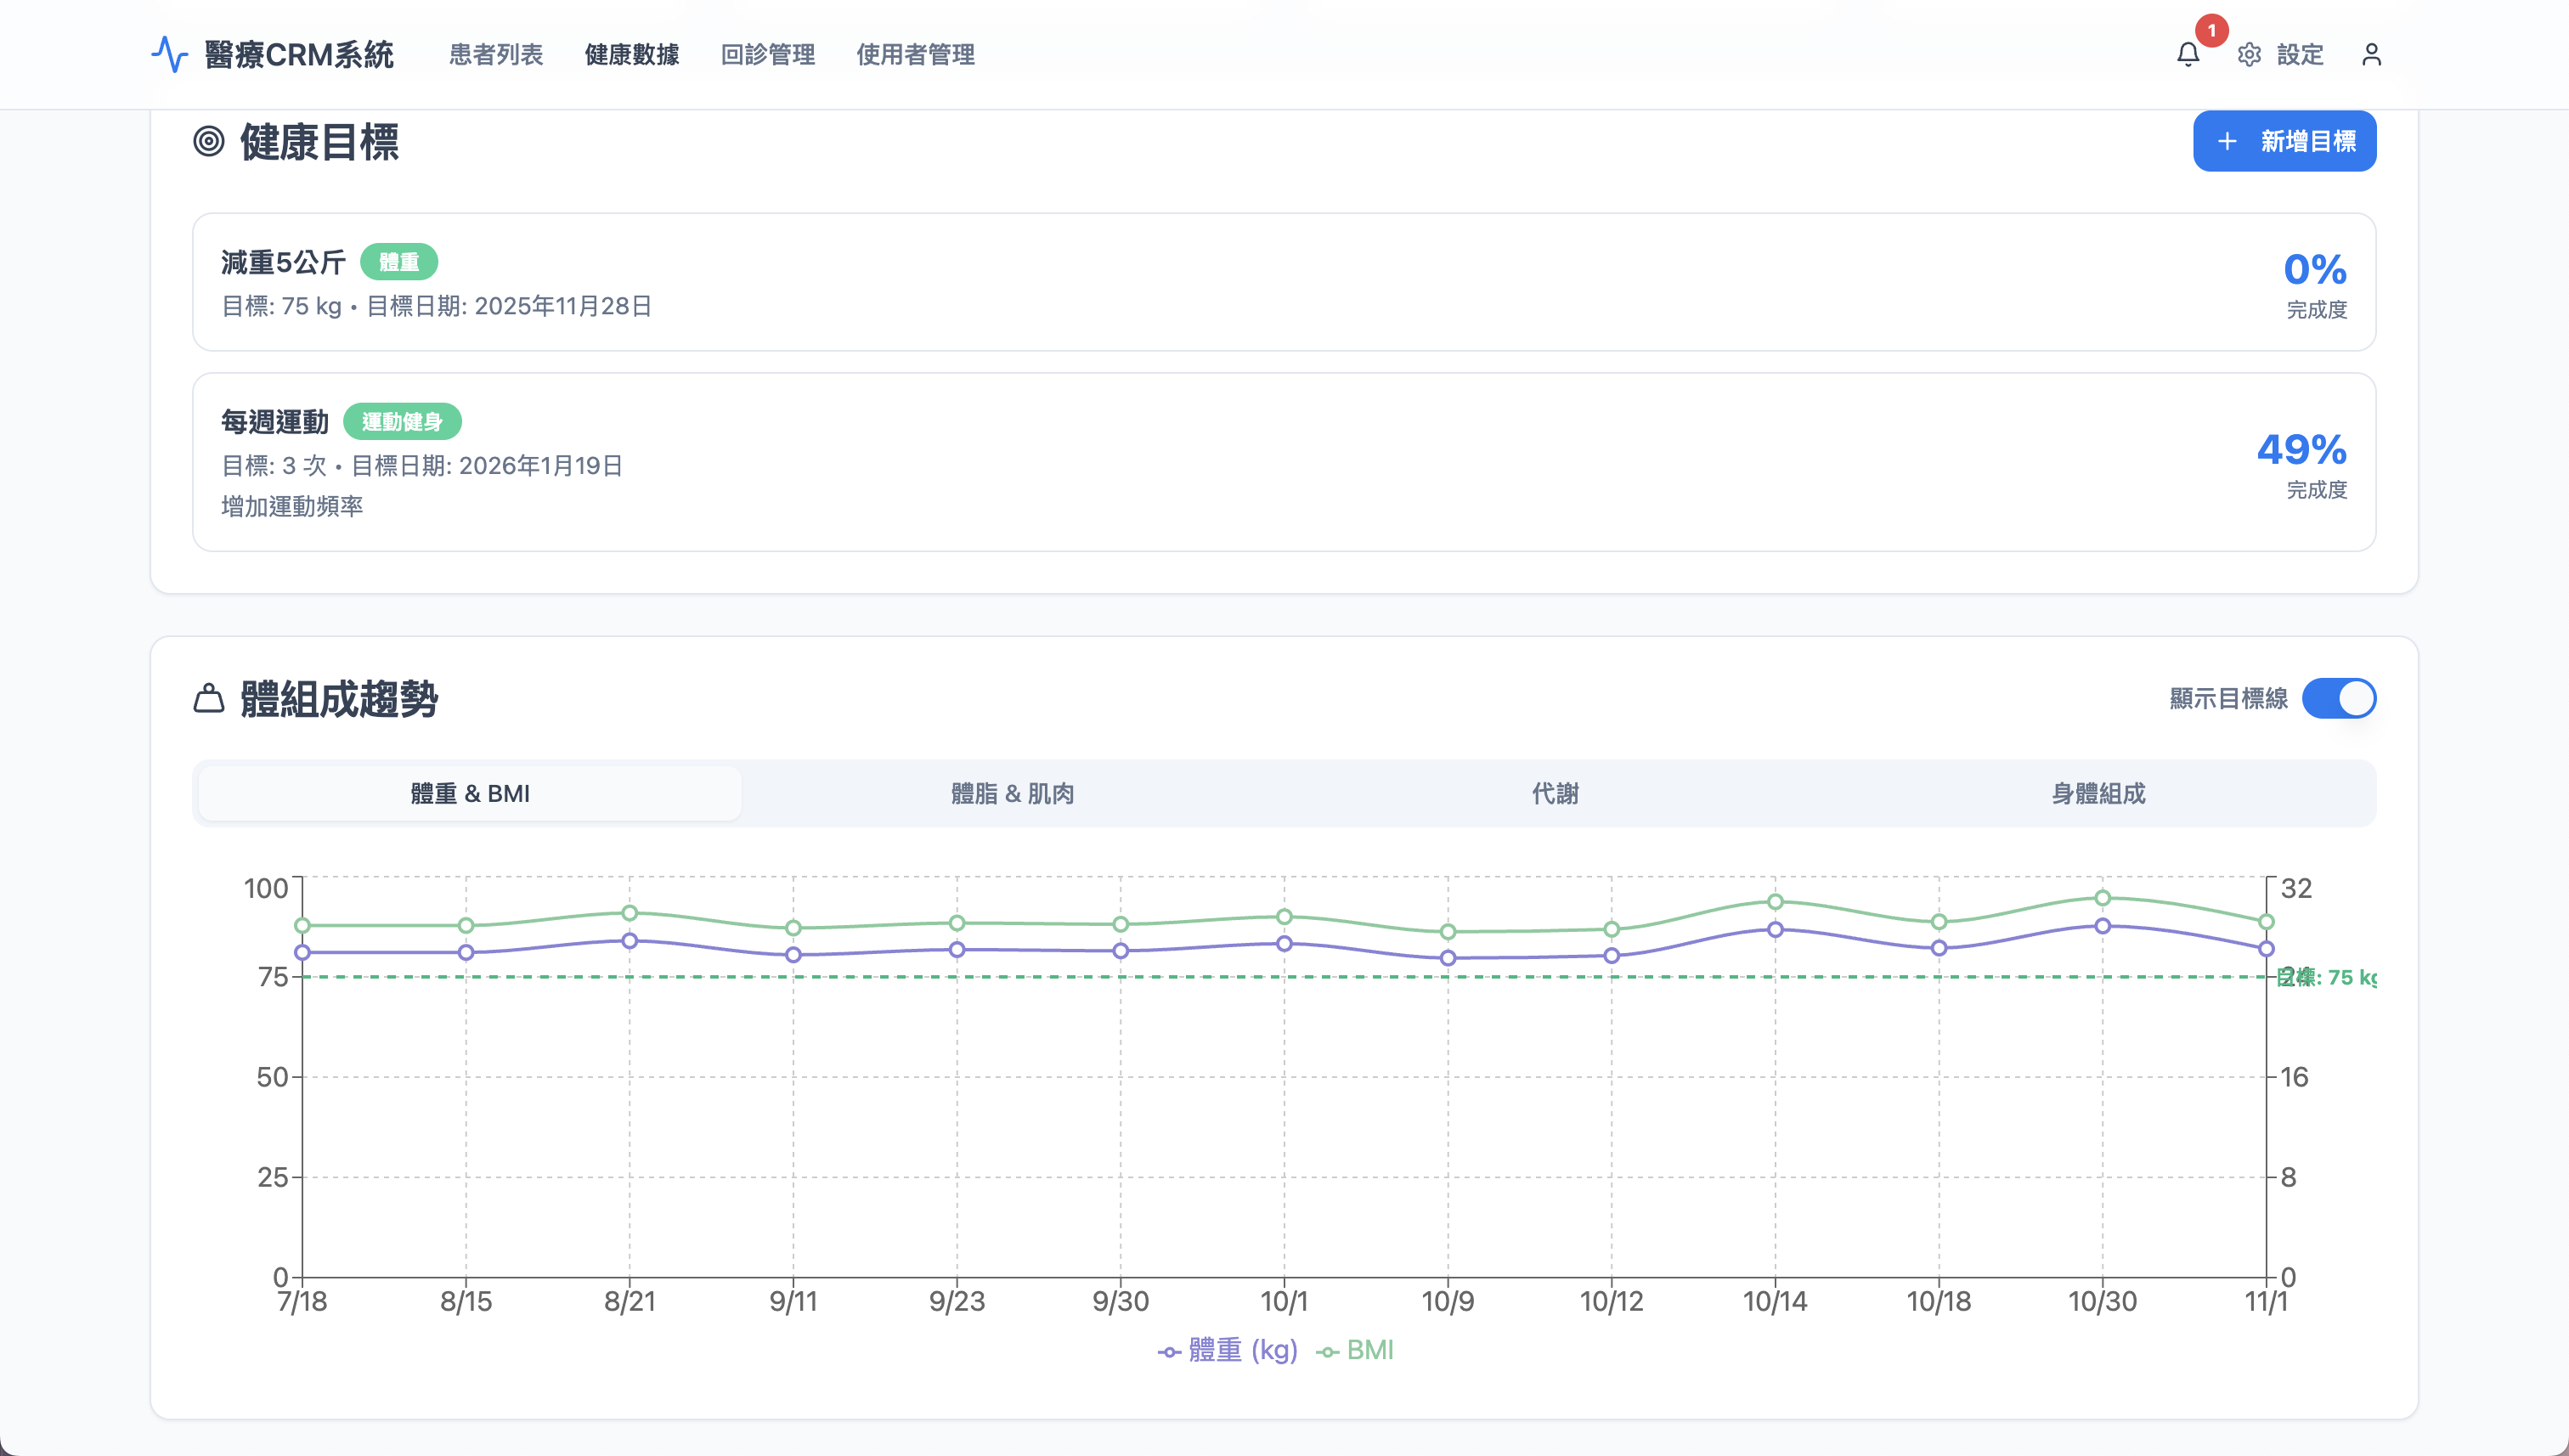Viewport: 2569px width, 1456px height.
Task: Click the 8/21 weight data point
Action: tap(630, 941)
